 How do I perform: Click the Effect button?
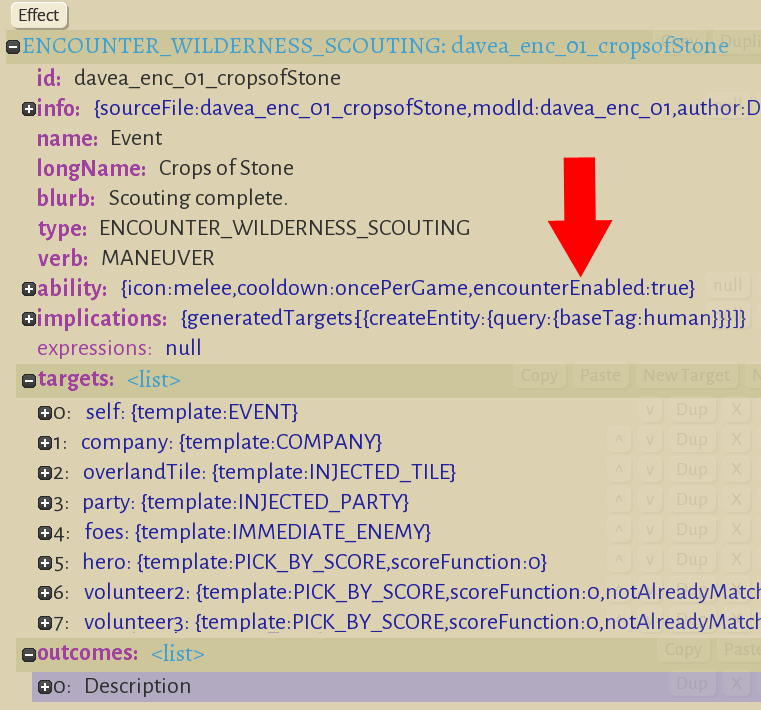[x=38, y=15]
